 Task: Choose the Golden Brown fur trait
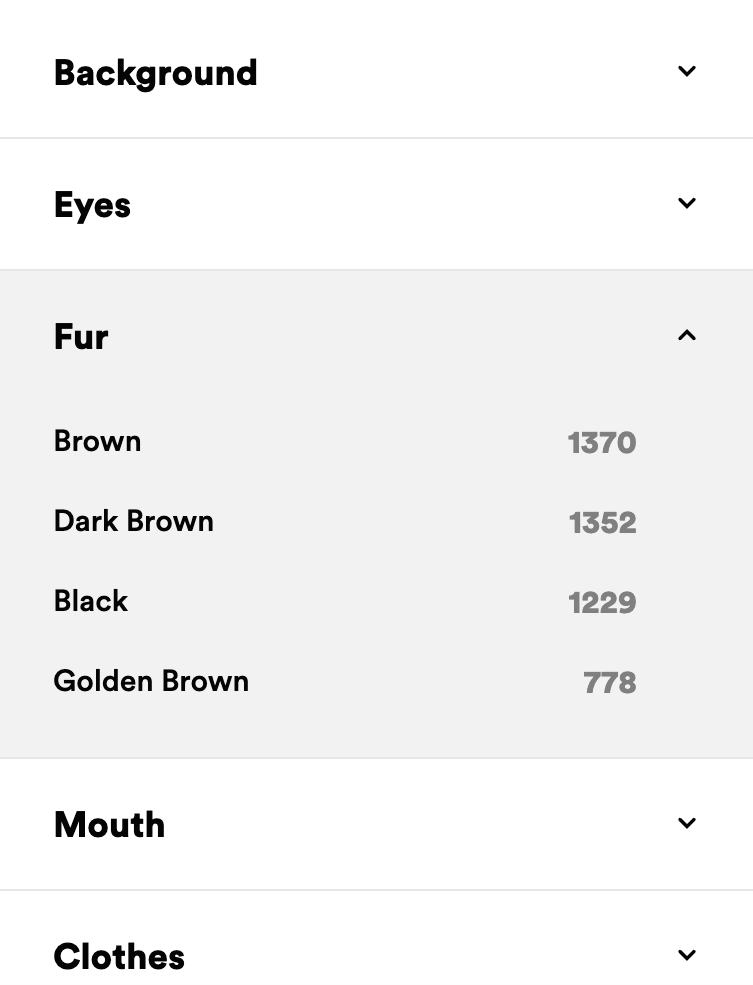[151, 681]
